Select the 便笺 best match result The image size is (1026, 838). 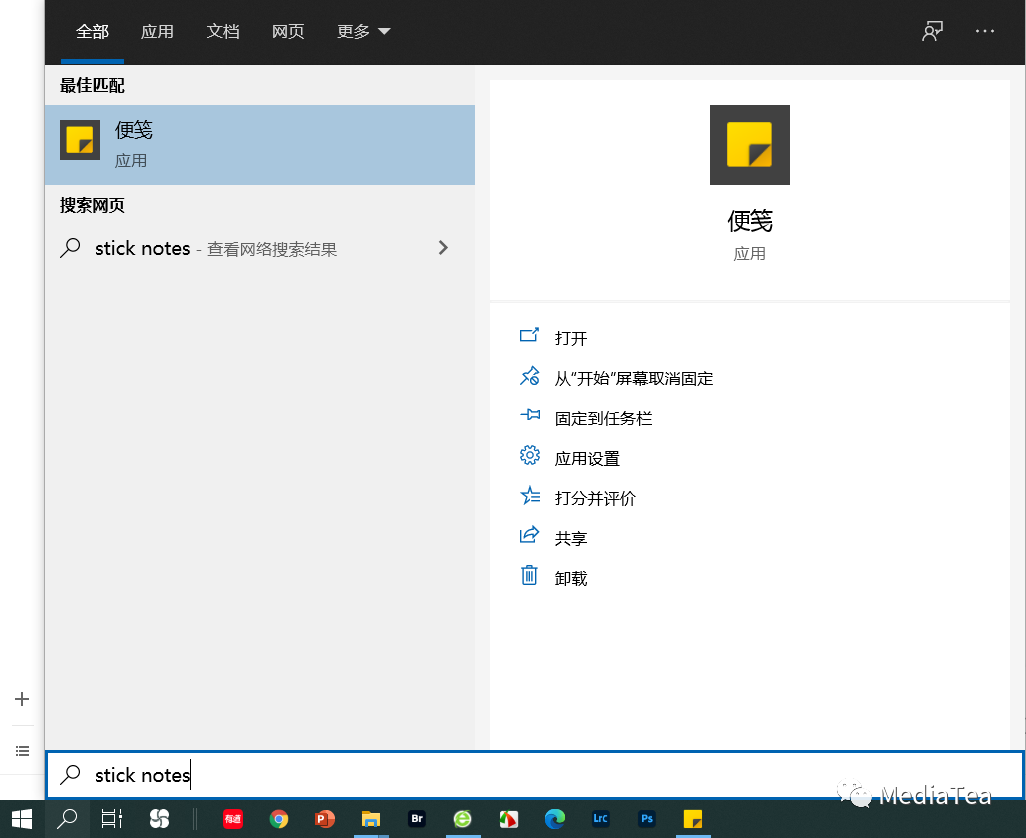tap(260, 145)
